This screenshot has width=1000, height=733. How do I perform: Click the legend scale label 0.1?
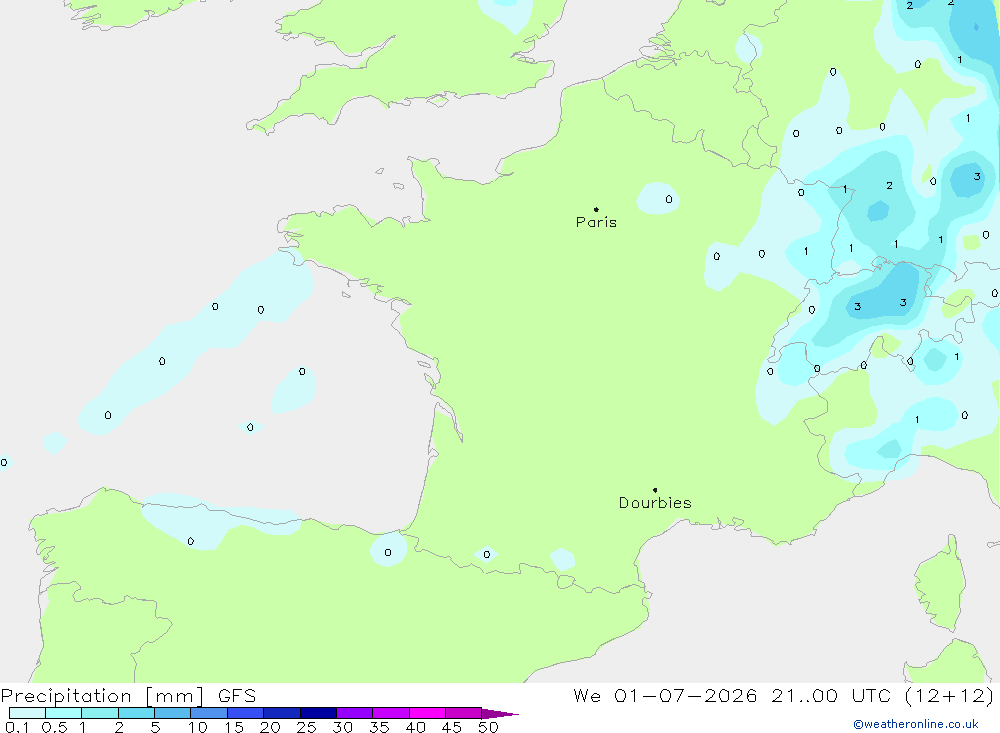pos(17,727)
